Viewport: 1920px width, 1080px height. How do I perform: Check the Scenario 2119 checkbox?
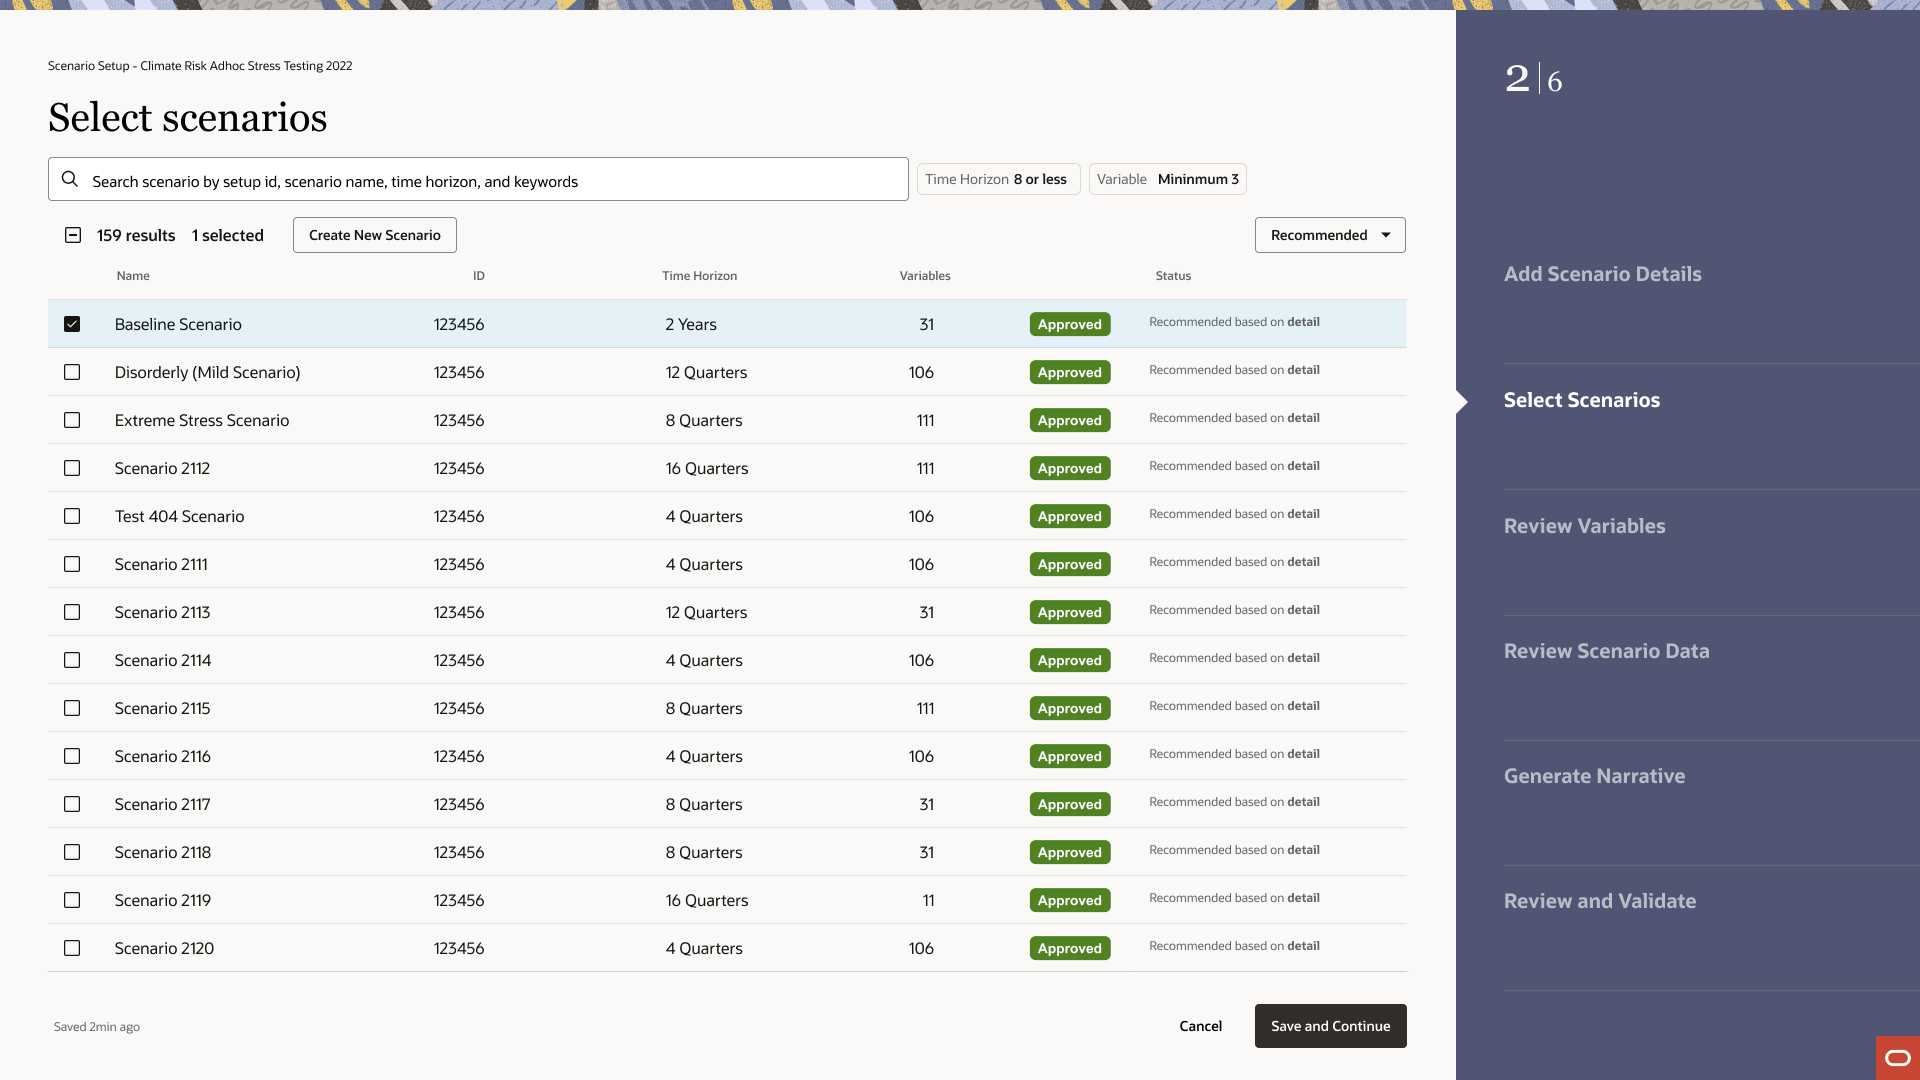pyautogui.click(x=72, y=900)
